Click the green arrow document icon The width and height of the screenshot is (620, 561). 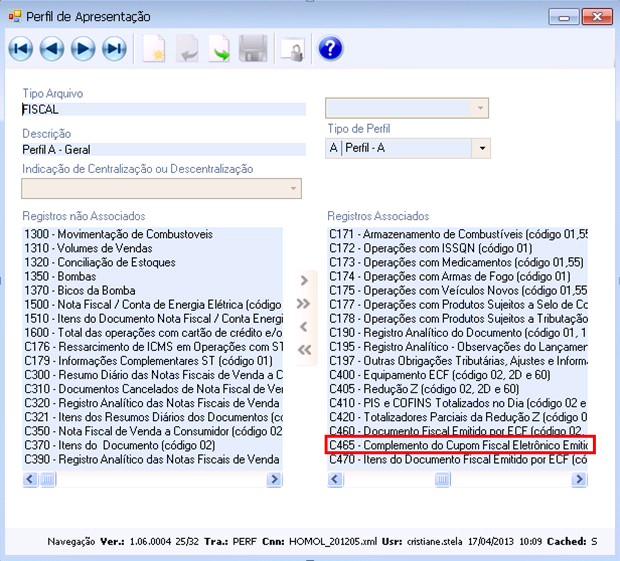(219, 48)
